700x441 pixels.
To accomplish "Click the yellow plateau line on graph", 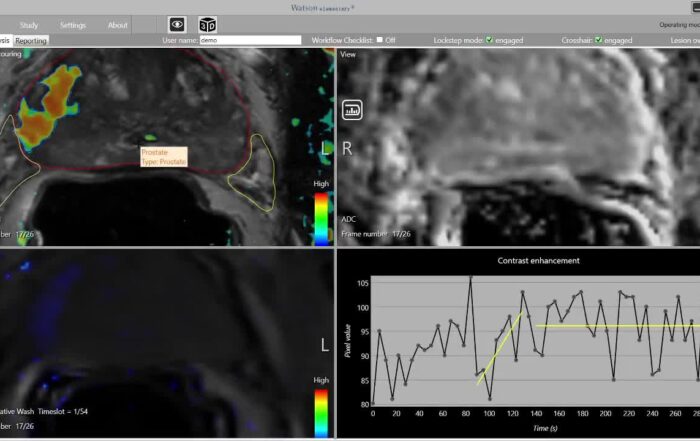I will [x=610, y=326].
